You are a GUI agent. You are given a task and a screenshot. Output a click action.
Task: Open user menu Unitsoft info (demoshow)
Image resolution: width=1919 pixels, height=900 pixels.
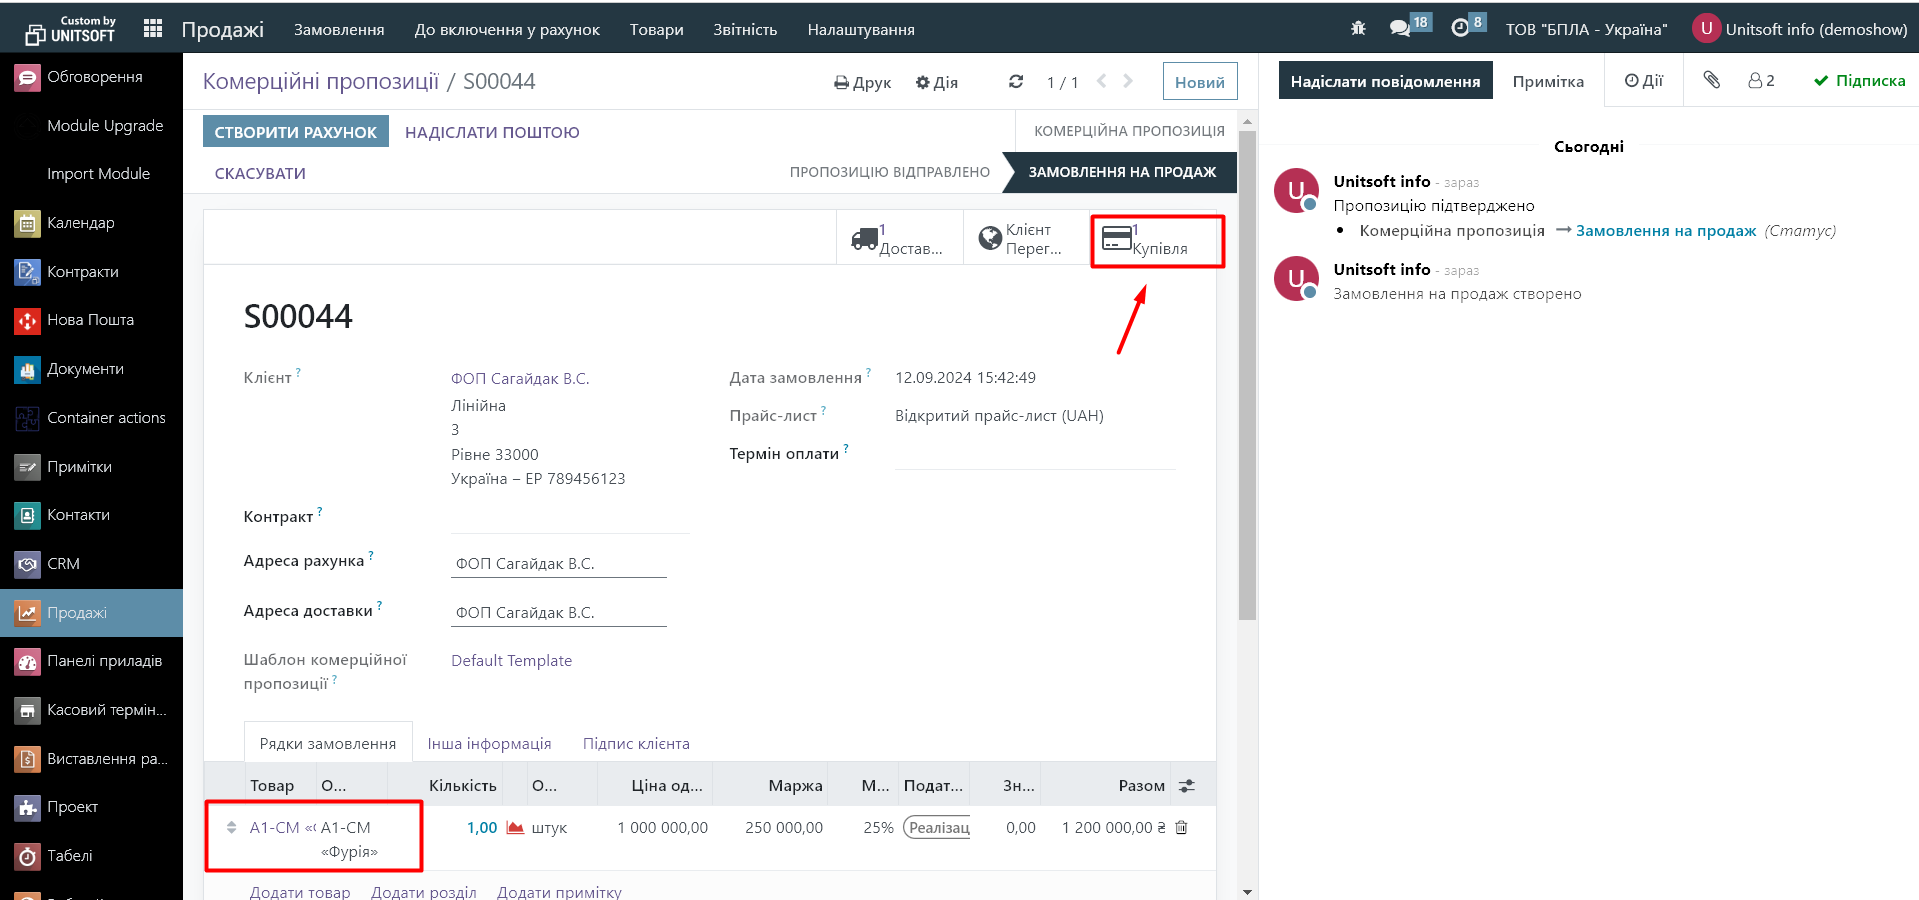pos(1800,29)
